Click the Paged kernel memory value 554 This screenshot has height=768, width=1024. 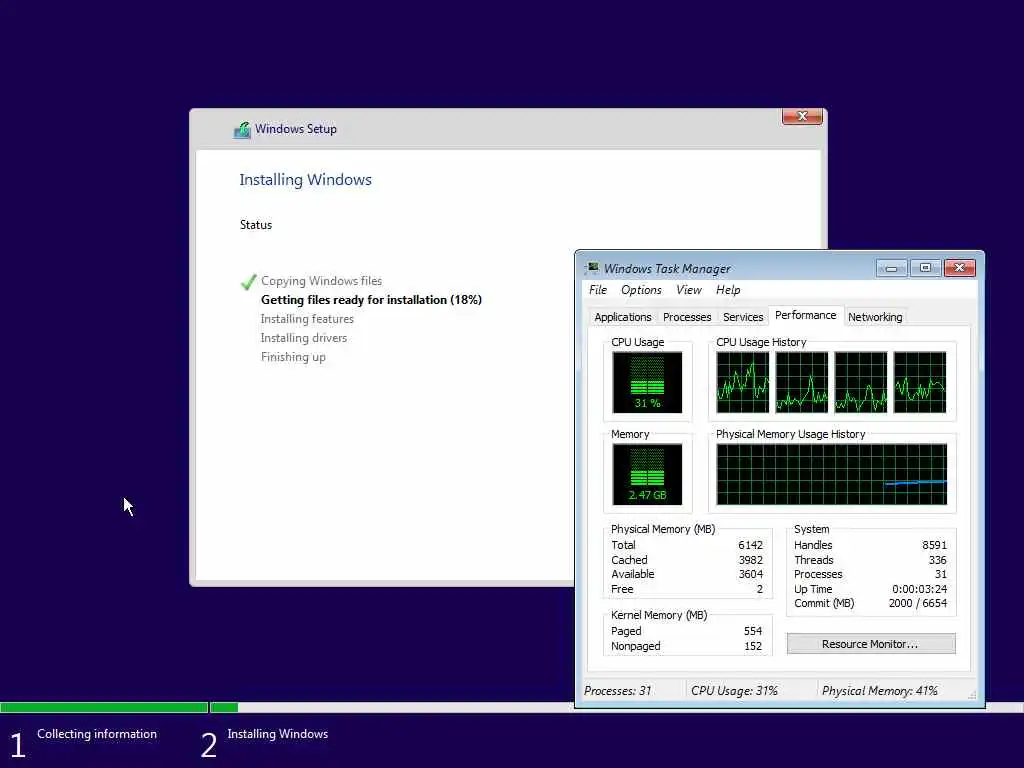point(753,632)
